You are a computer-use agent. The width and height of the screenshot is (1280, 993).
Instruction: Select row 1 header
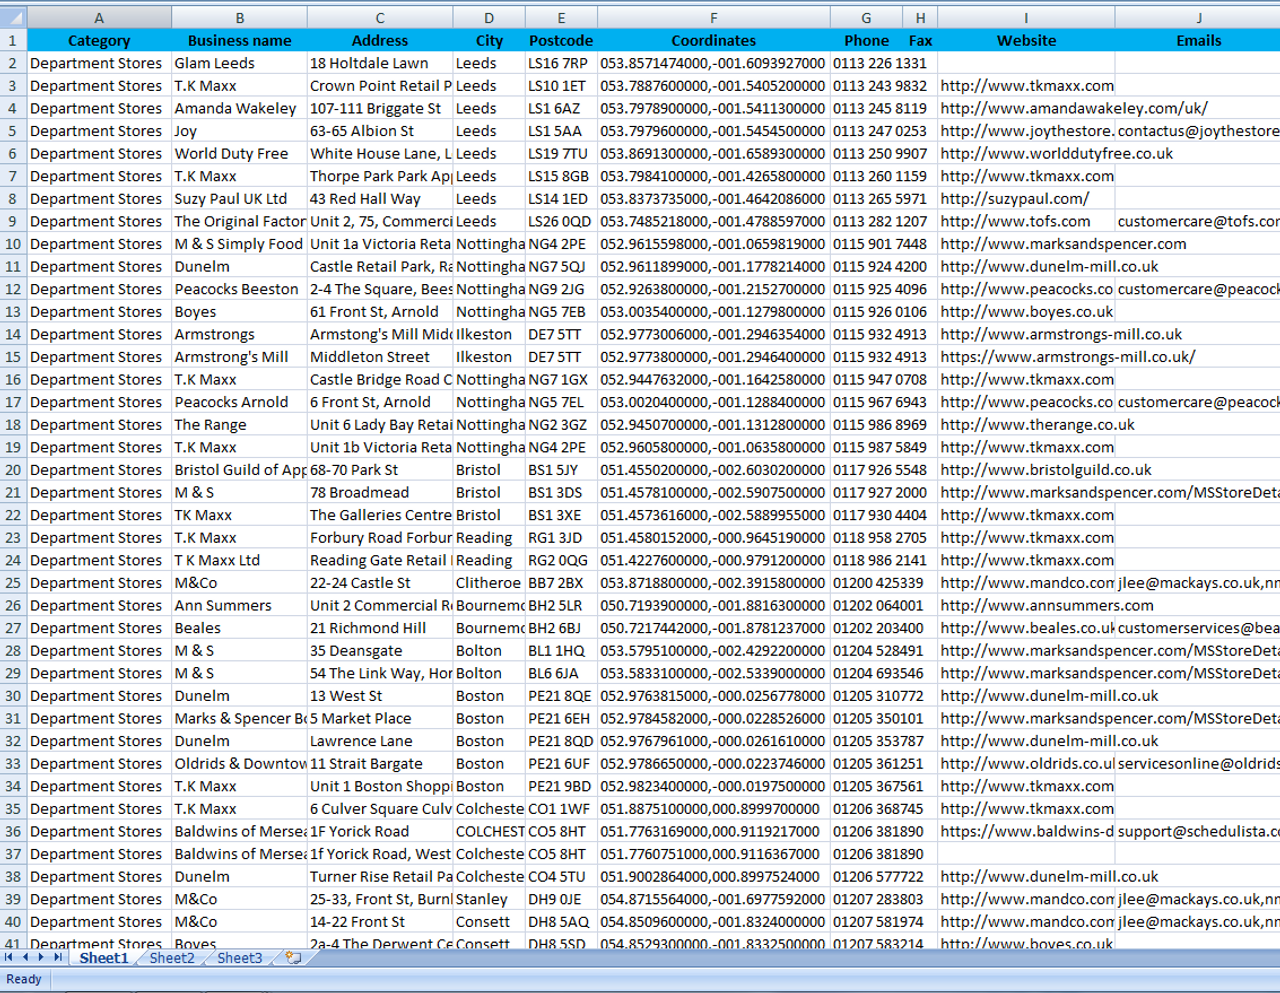(x=13, y=41)
